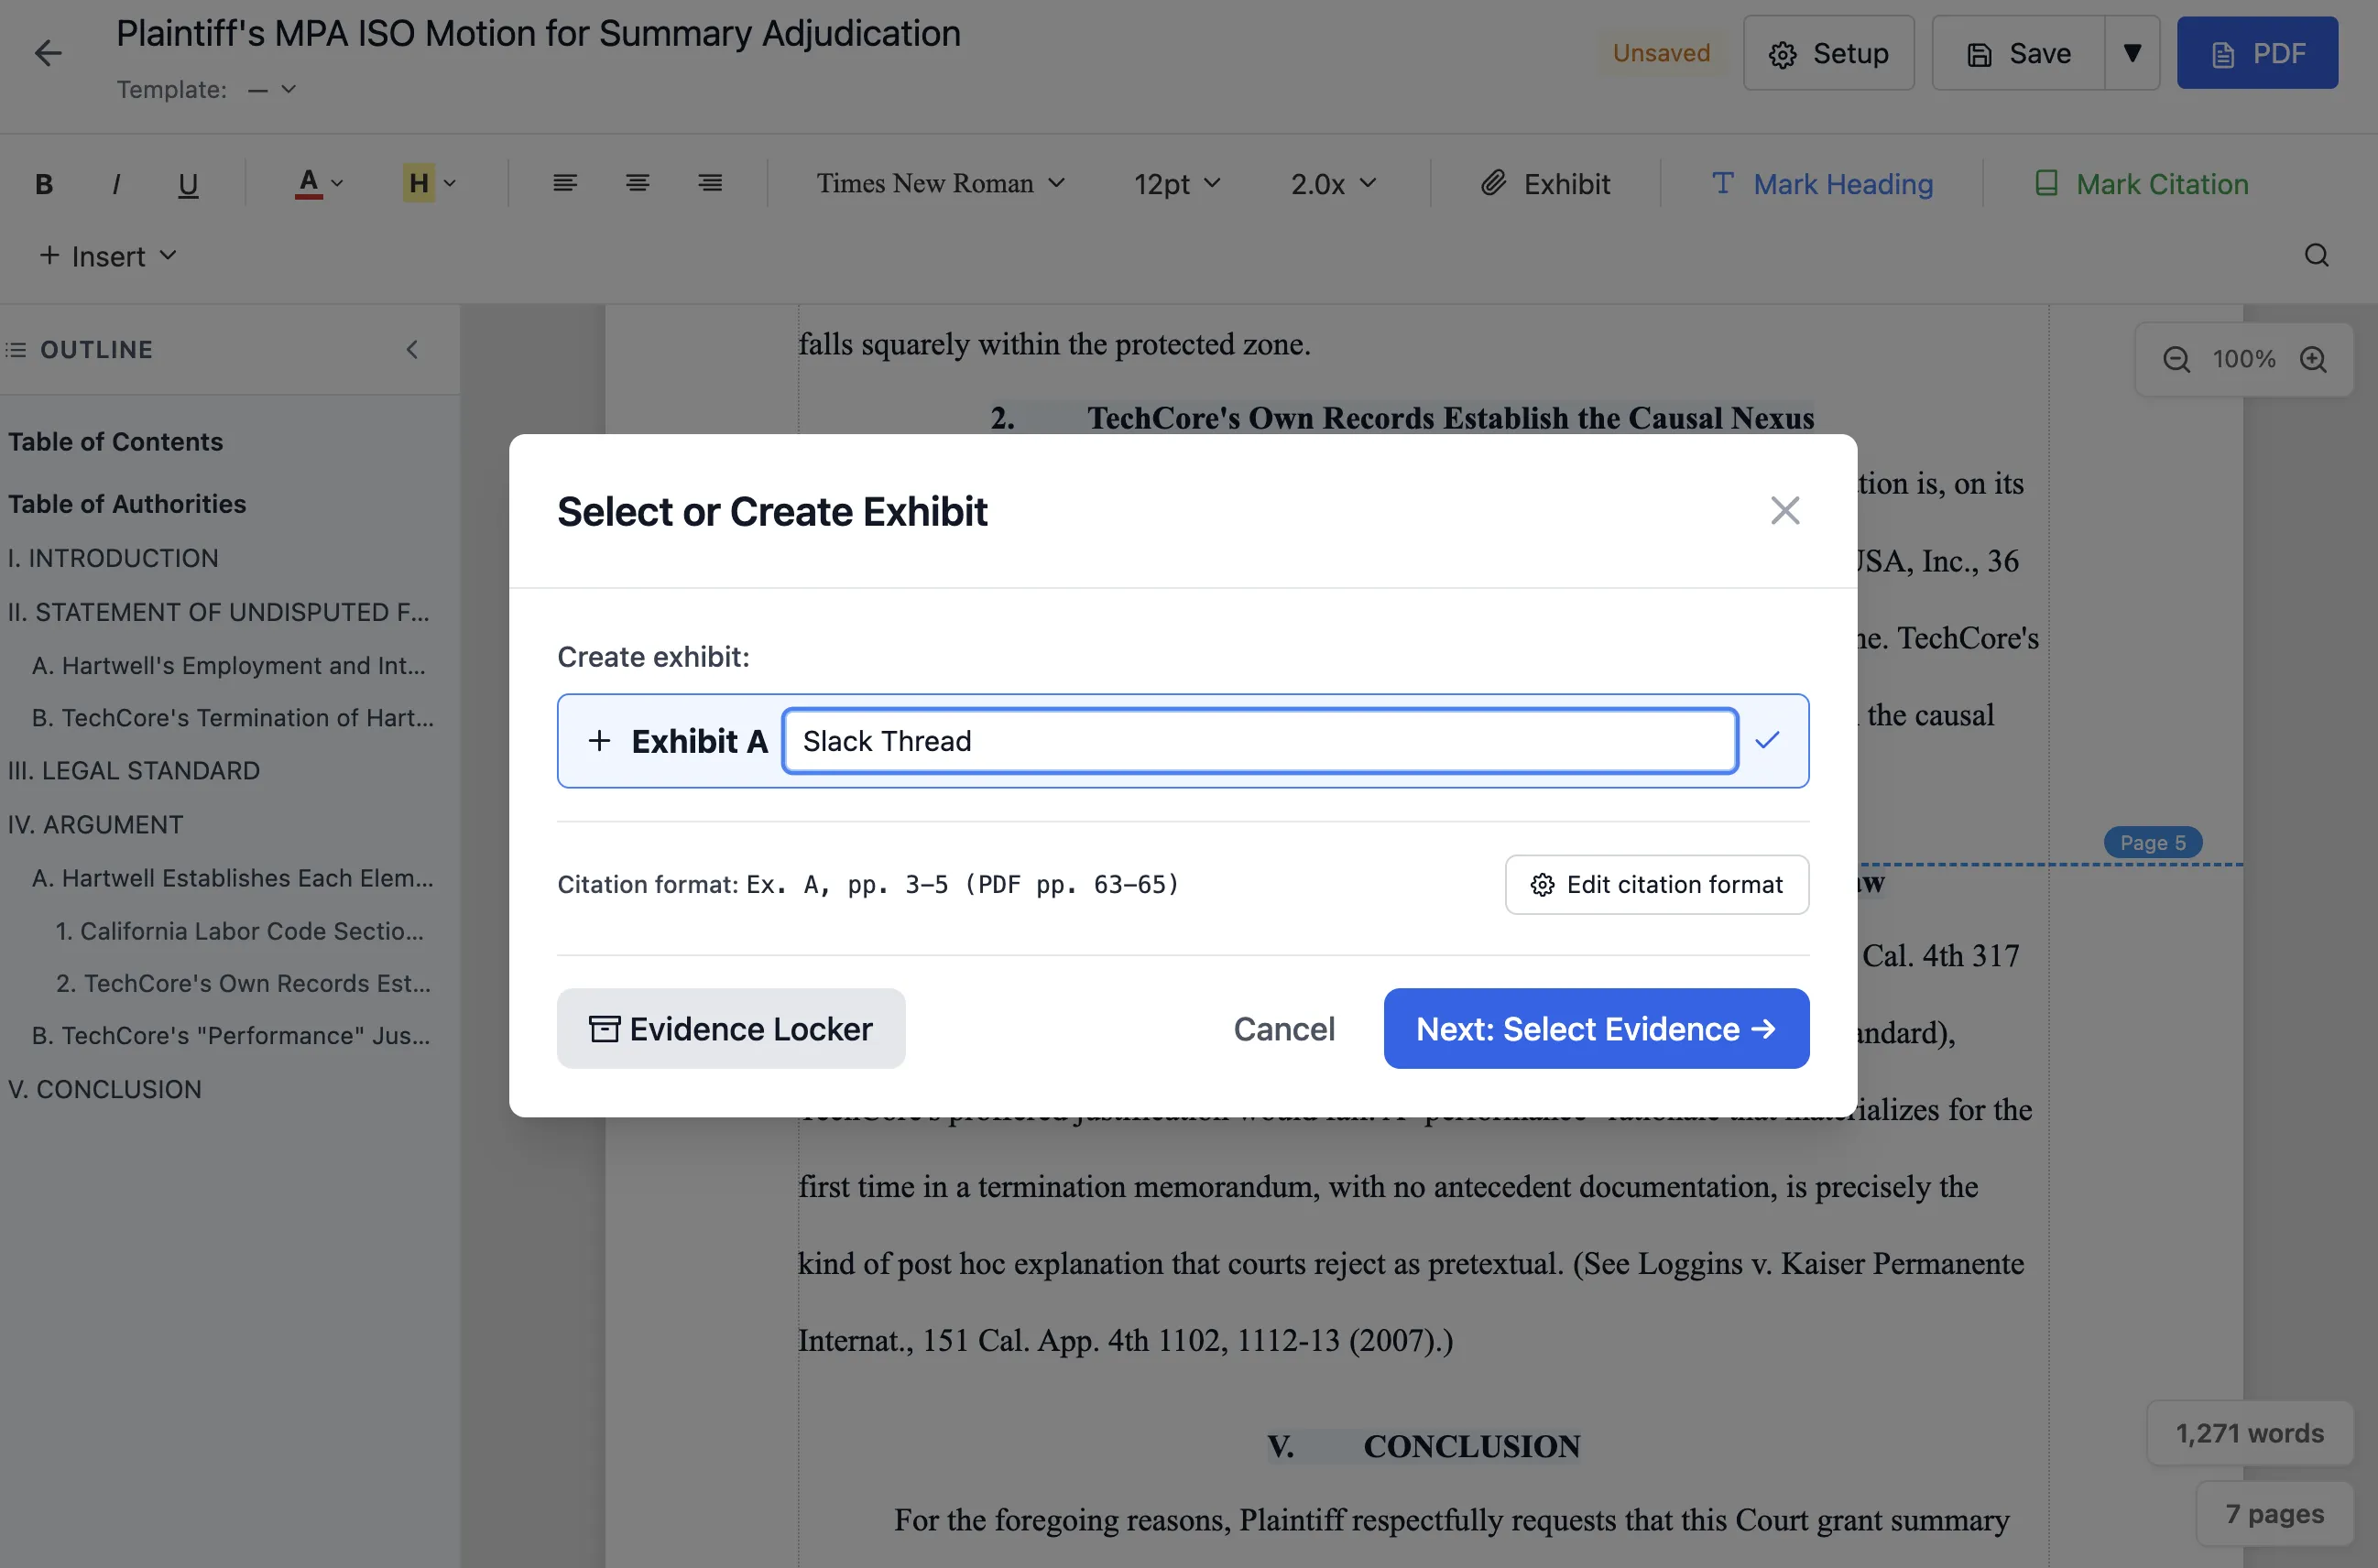Toggle bold formatting

[x=44, y=184]
